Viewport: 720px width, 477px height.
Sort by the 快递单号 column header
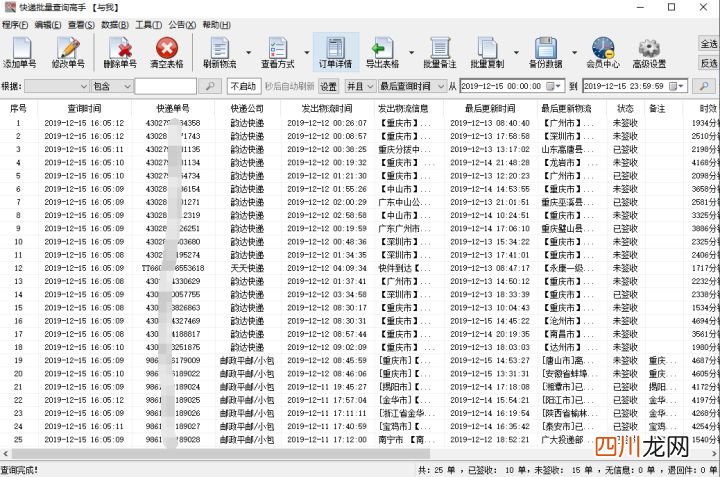point(173,108)
